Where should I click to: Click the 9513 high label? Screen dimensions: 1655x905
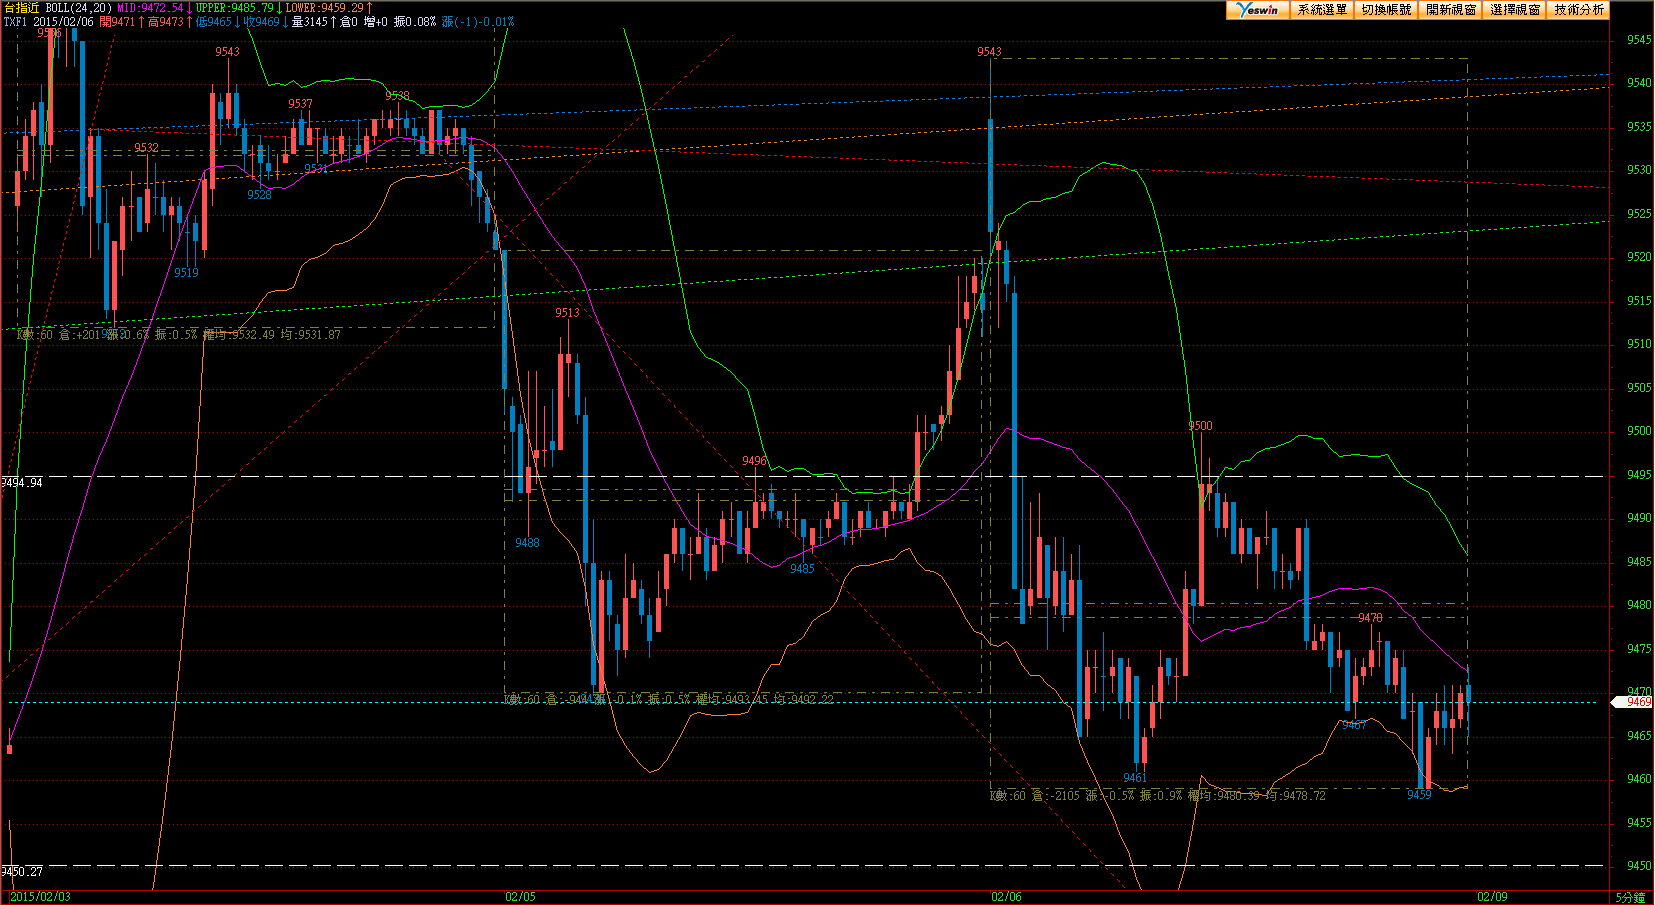(567, 313)
